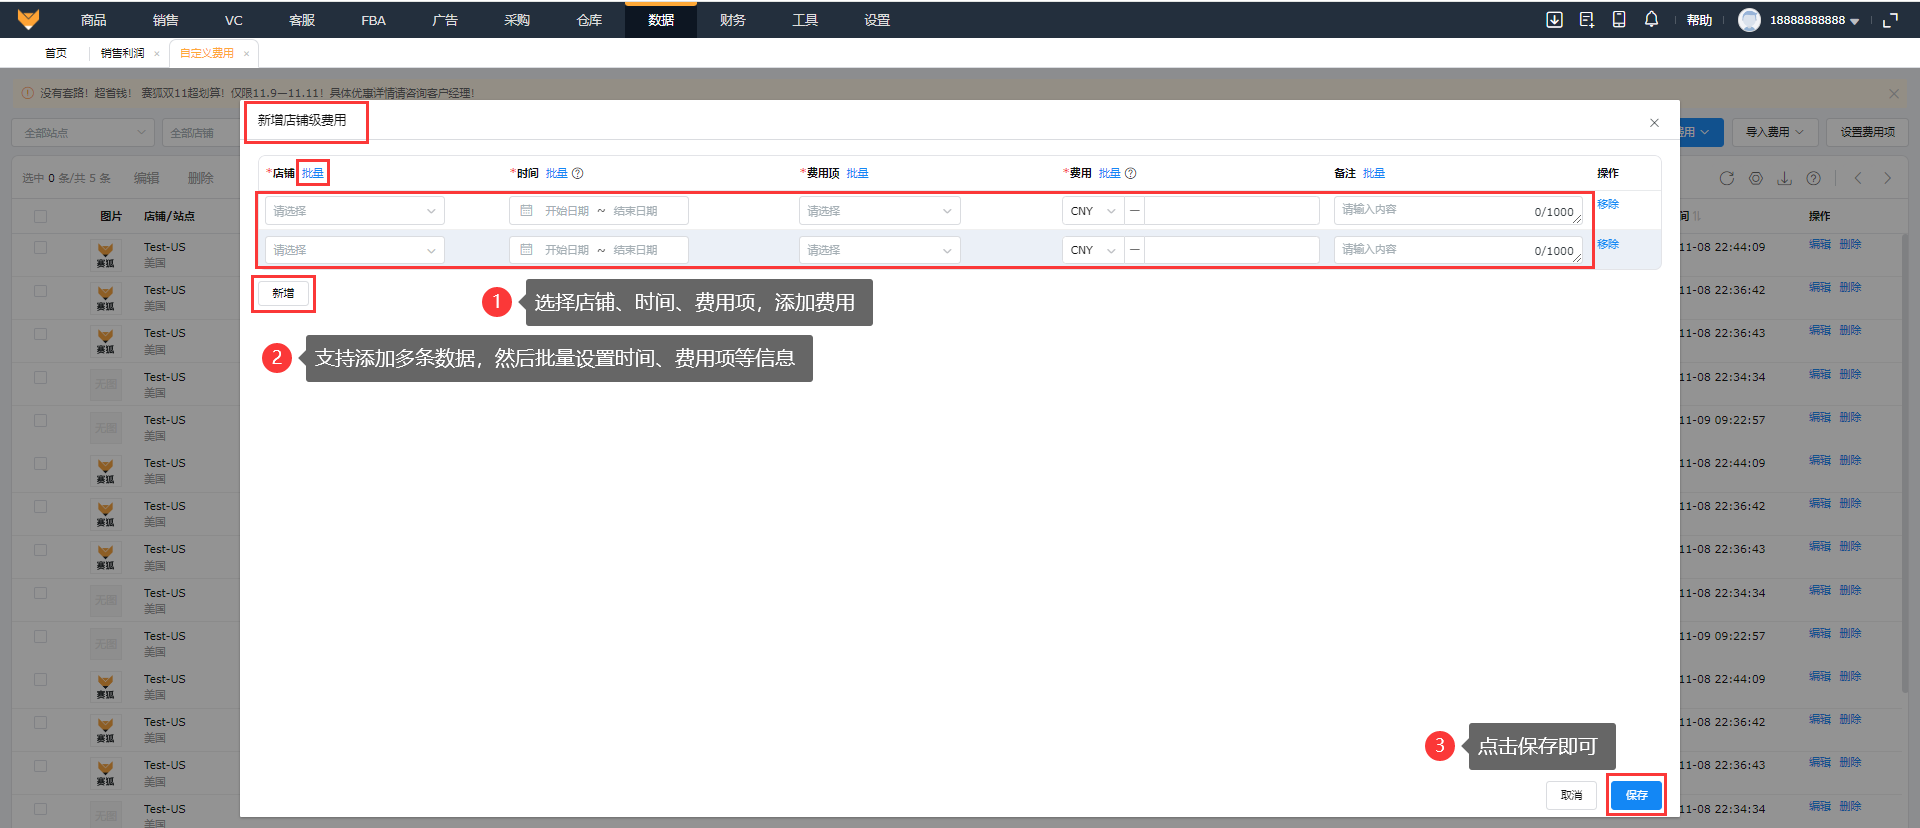Open the 财务 menu in the top navigation
Viewport: 1920px width, 828px height.
(x=733, y=20)
